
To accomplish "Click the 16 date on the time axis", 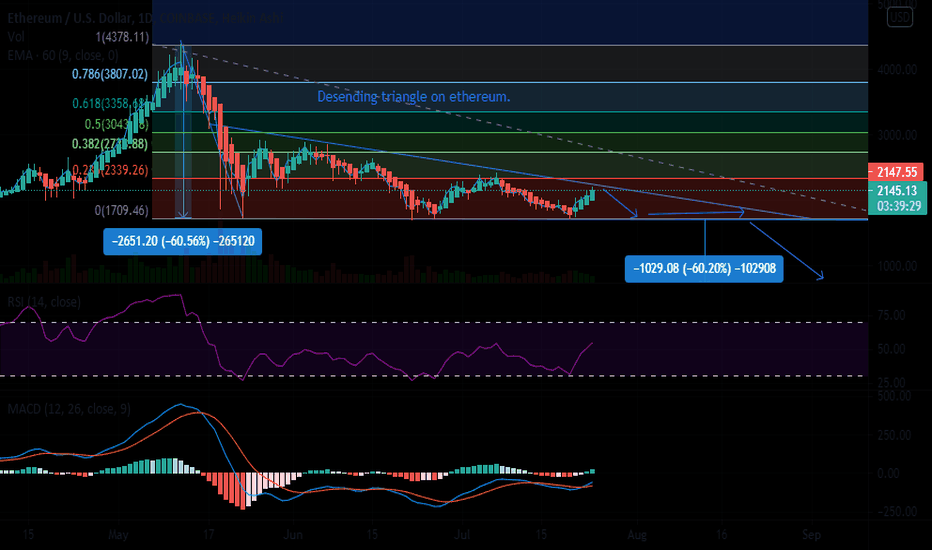I will pyautogui.click(x=721, y=535).
